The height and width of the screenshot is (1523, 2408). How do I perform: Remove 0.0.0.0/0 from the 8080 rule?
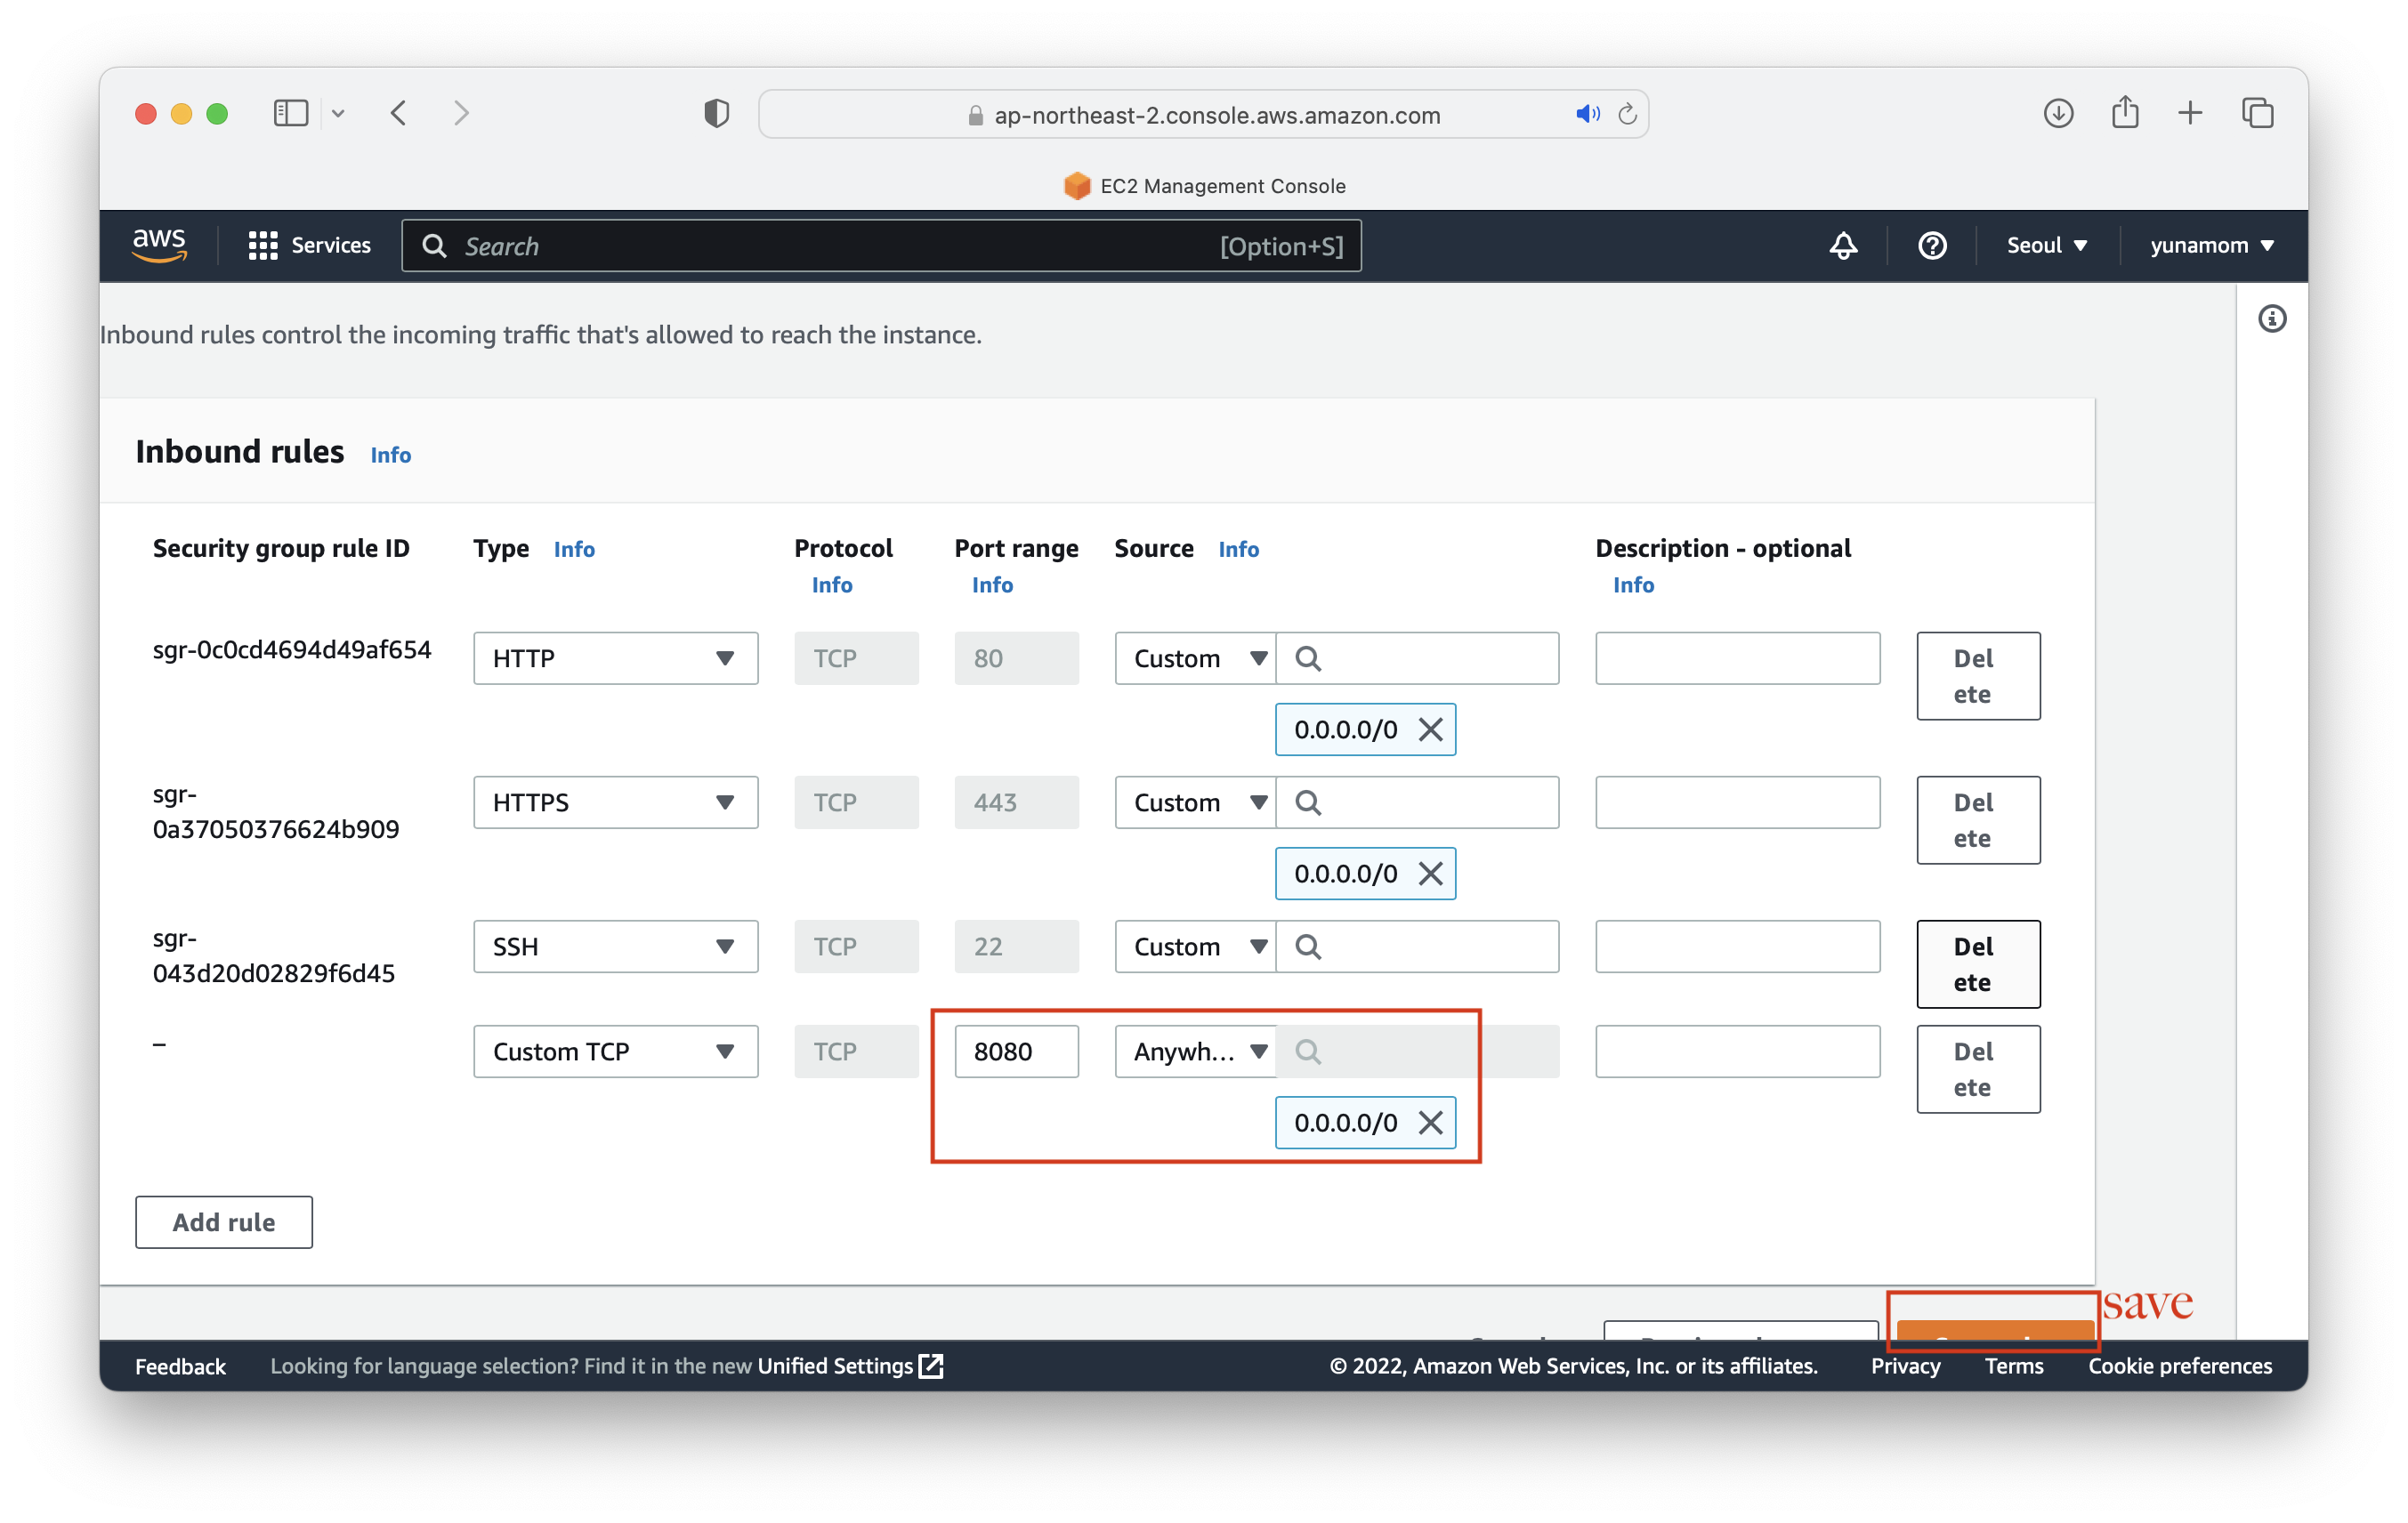pyautogui.click(x=1430, y=1123)
